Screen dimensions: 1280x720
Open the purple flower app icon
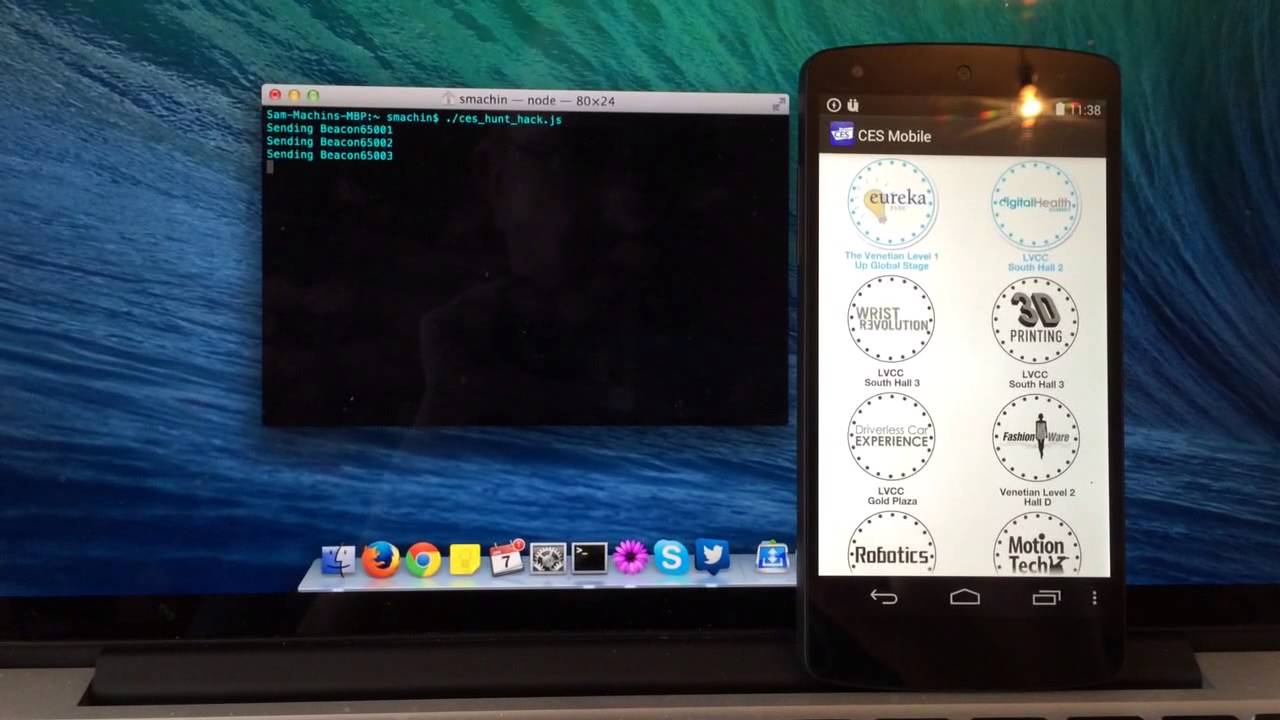click(631, 557)
